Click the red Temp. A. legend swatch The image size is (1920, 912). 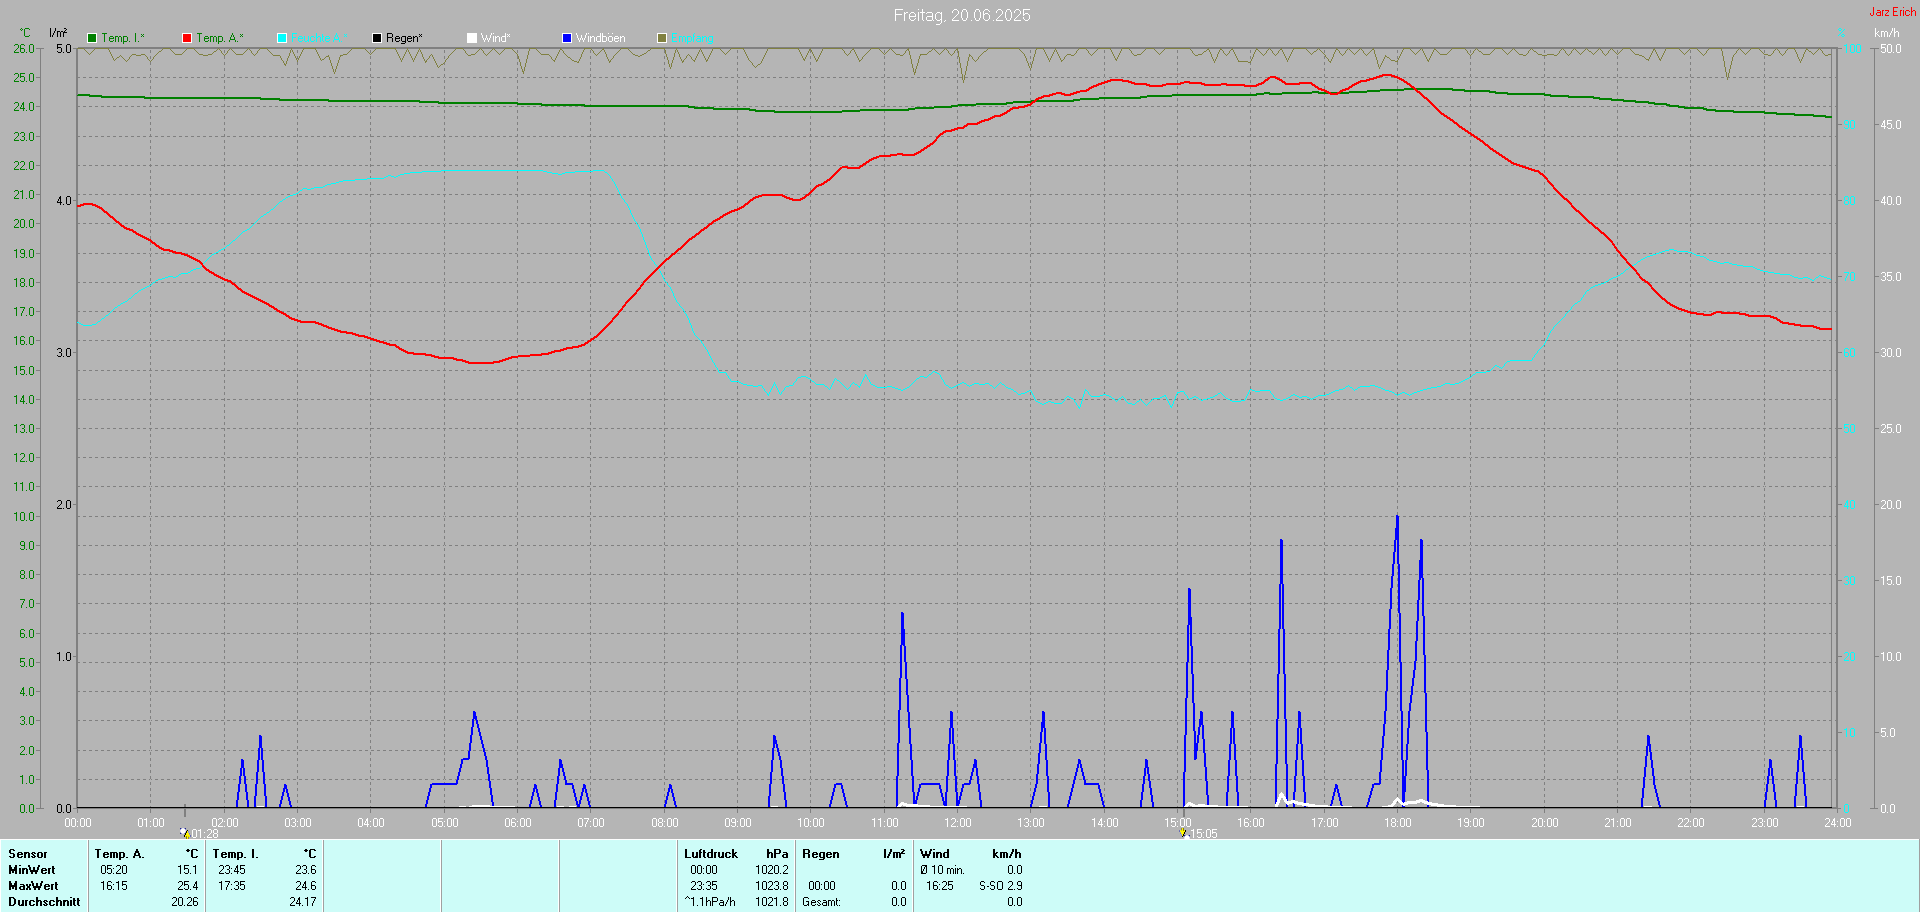click(187, 38)
